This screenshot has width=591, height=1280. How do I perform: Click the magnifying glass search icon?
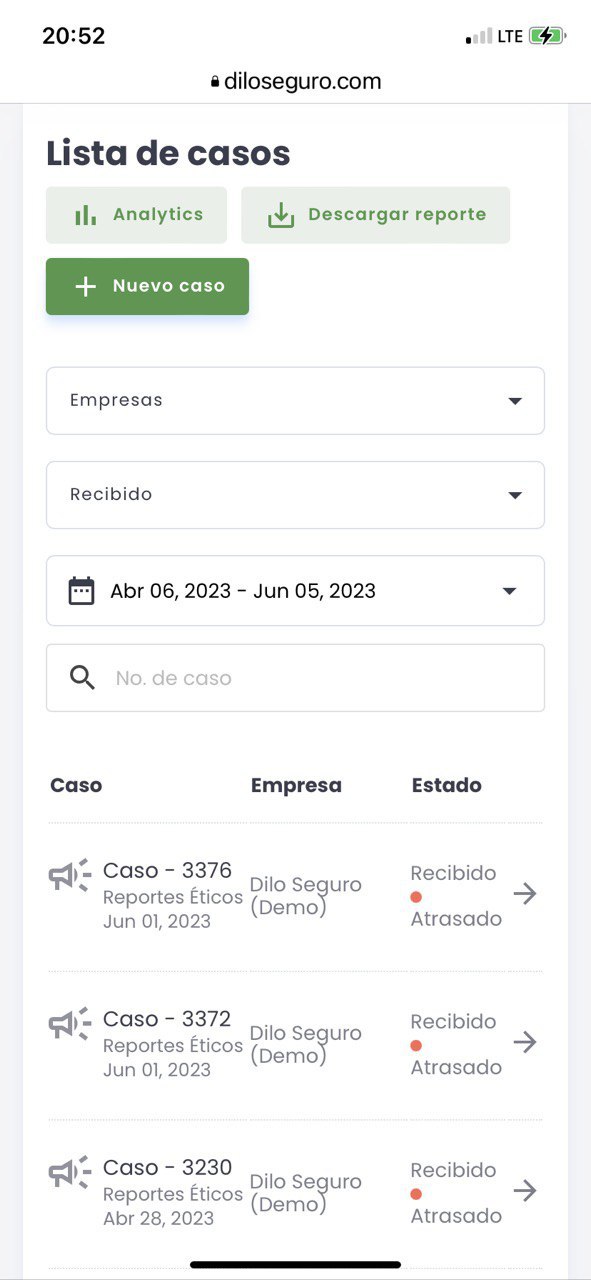coord(82,678)
